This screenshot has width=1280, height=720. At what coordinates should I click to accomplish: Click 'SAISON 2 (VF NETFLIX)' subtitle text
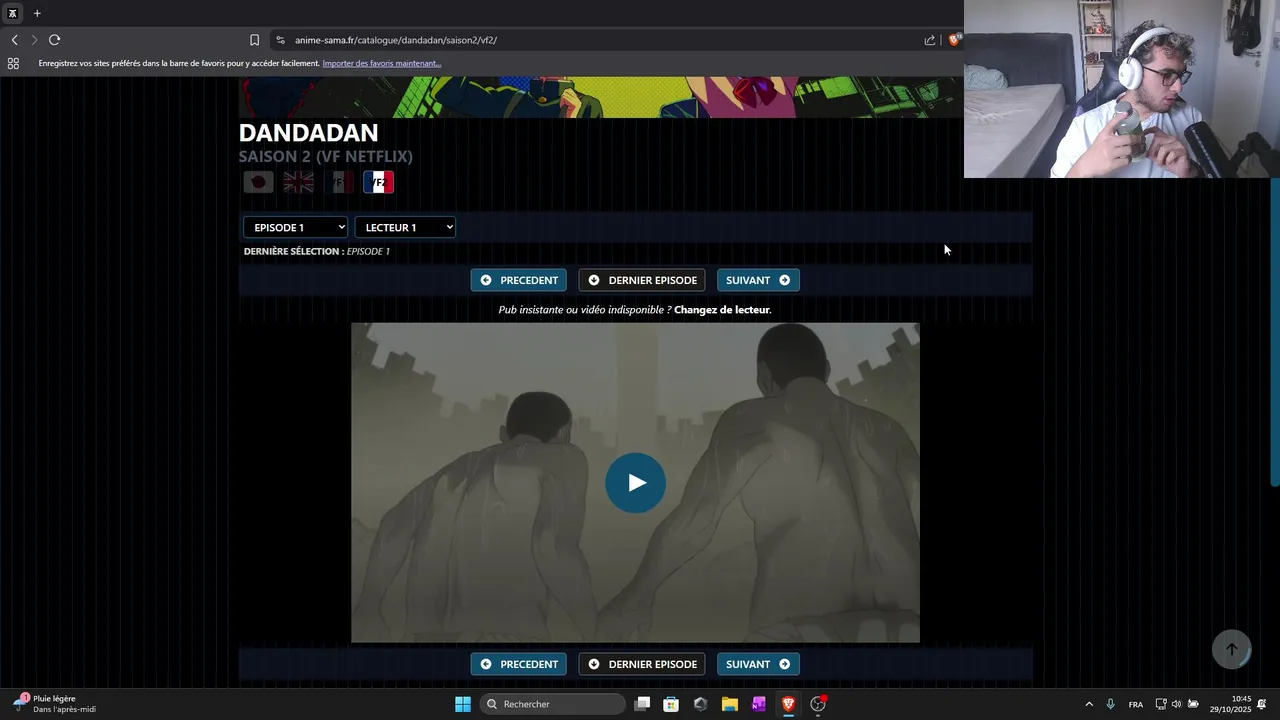tap(325, 156)
